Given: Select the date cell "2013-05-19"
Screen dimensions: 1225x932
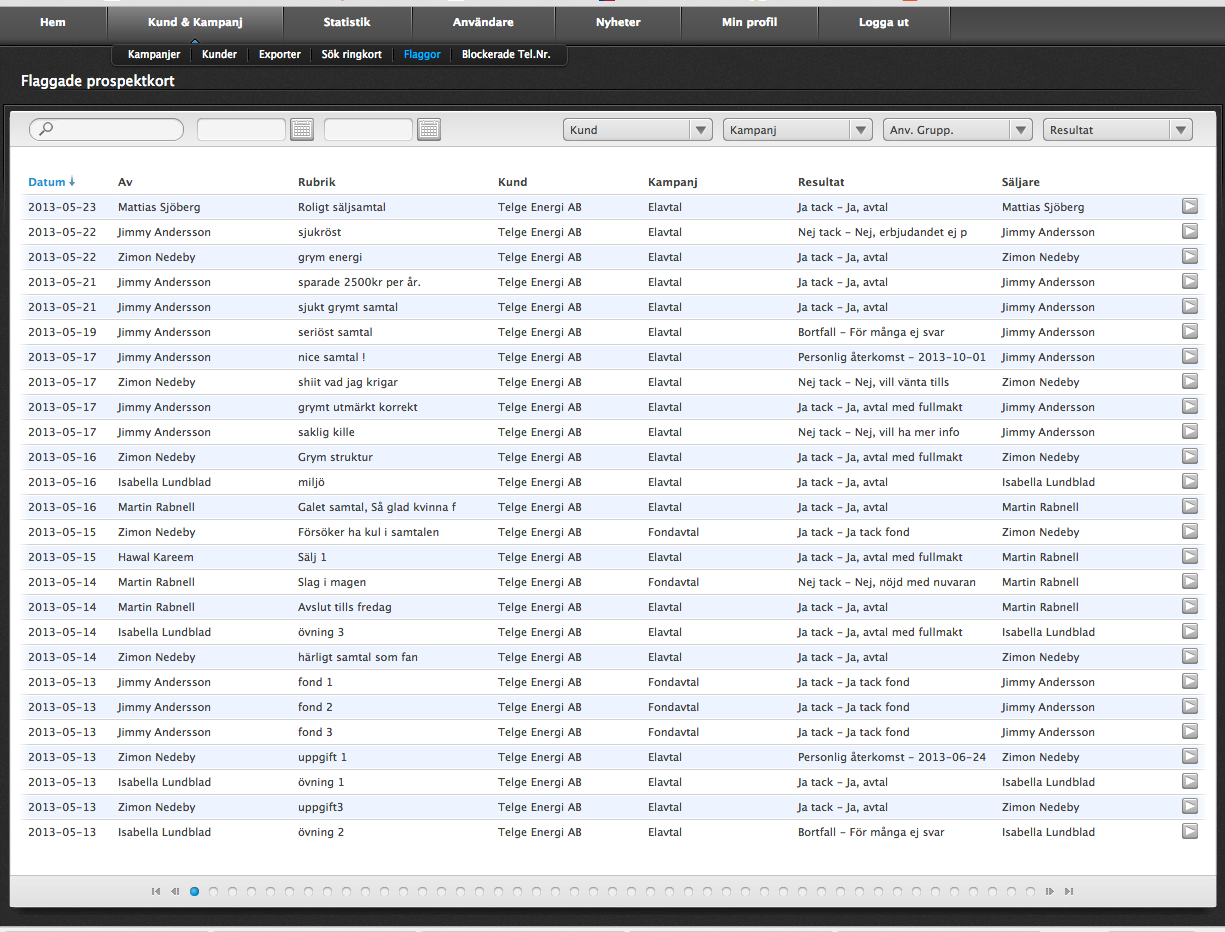Looking at the screenshot, I should coord(62,332).
